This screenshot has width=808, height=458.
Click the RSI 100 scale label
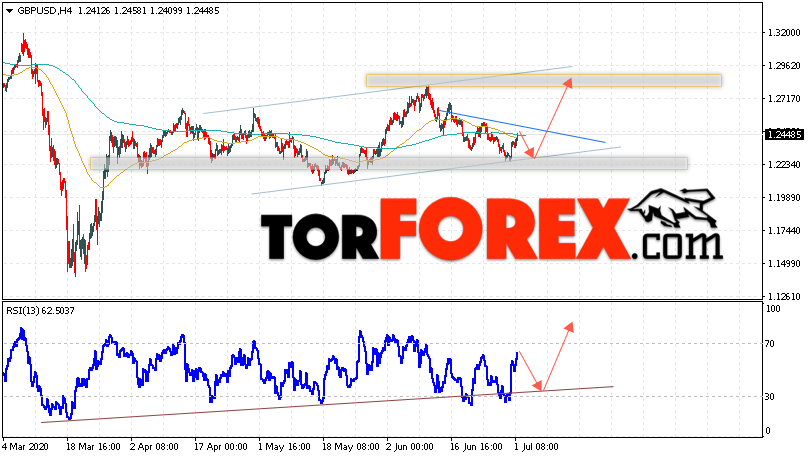point(773,309)
